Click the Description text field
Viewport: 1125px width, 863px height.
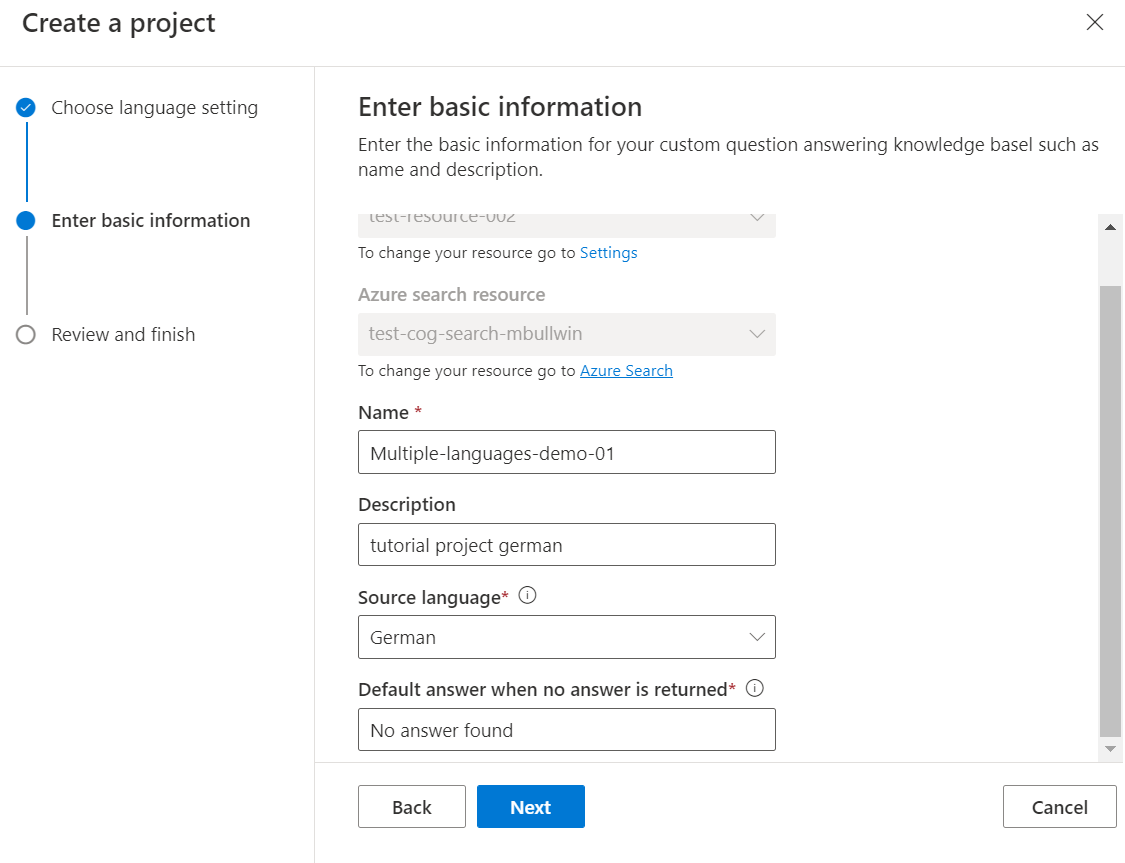tap(566, 545)
